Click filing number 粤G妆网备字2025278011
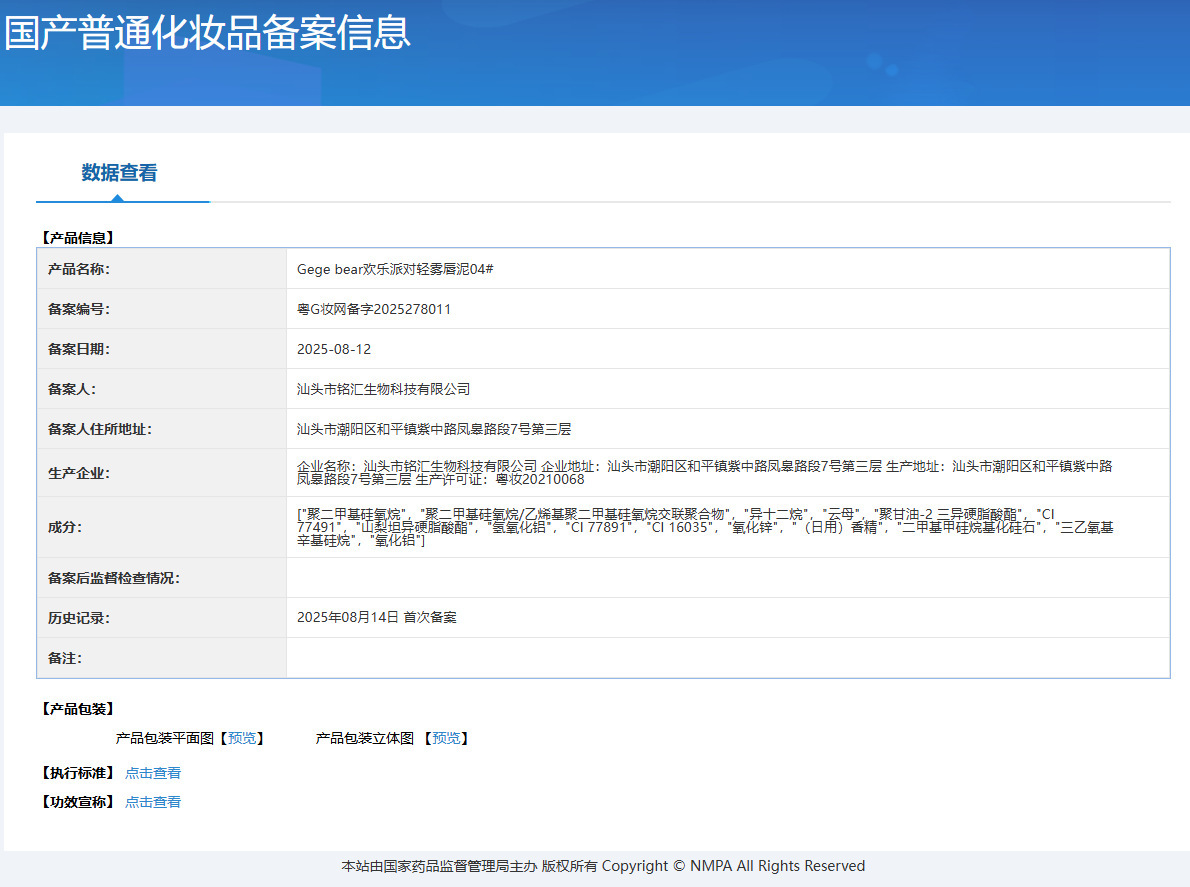The width and height of the screenshot is (1190, 887). coord(373,310)
